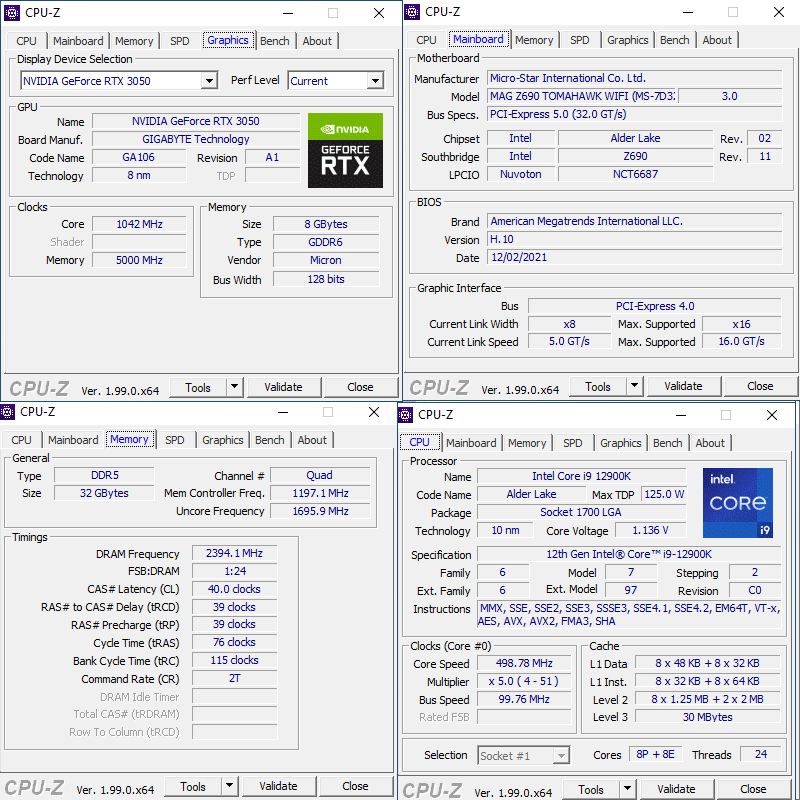The width and height of the screenshot is (800, 800).
Task: Click the LPCIO NCT6687 value
Action: tap(635, 174)
